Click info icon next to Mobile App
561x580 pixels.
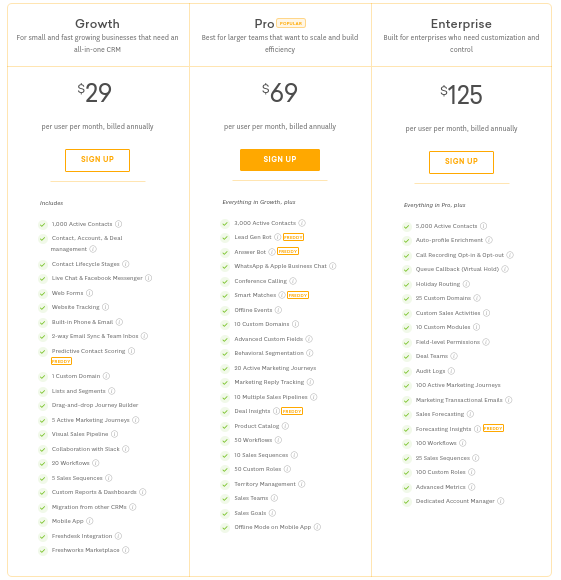[89, 521]
